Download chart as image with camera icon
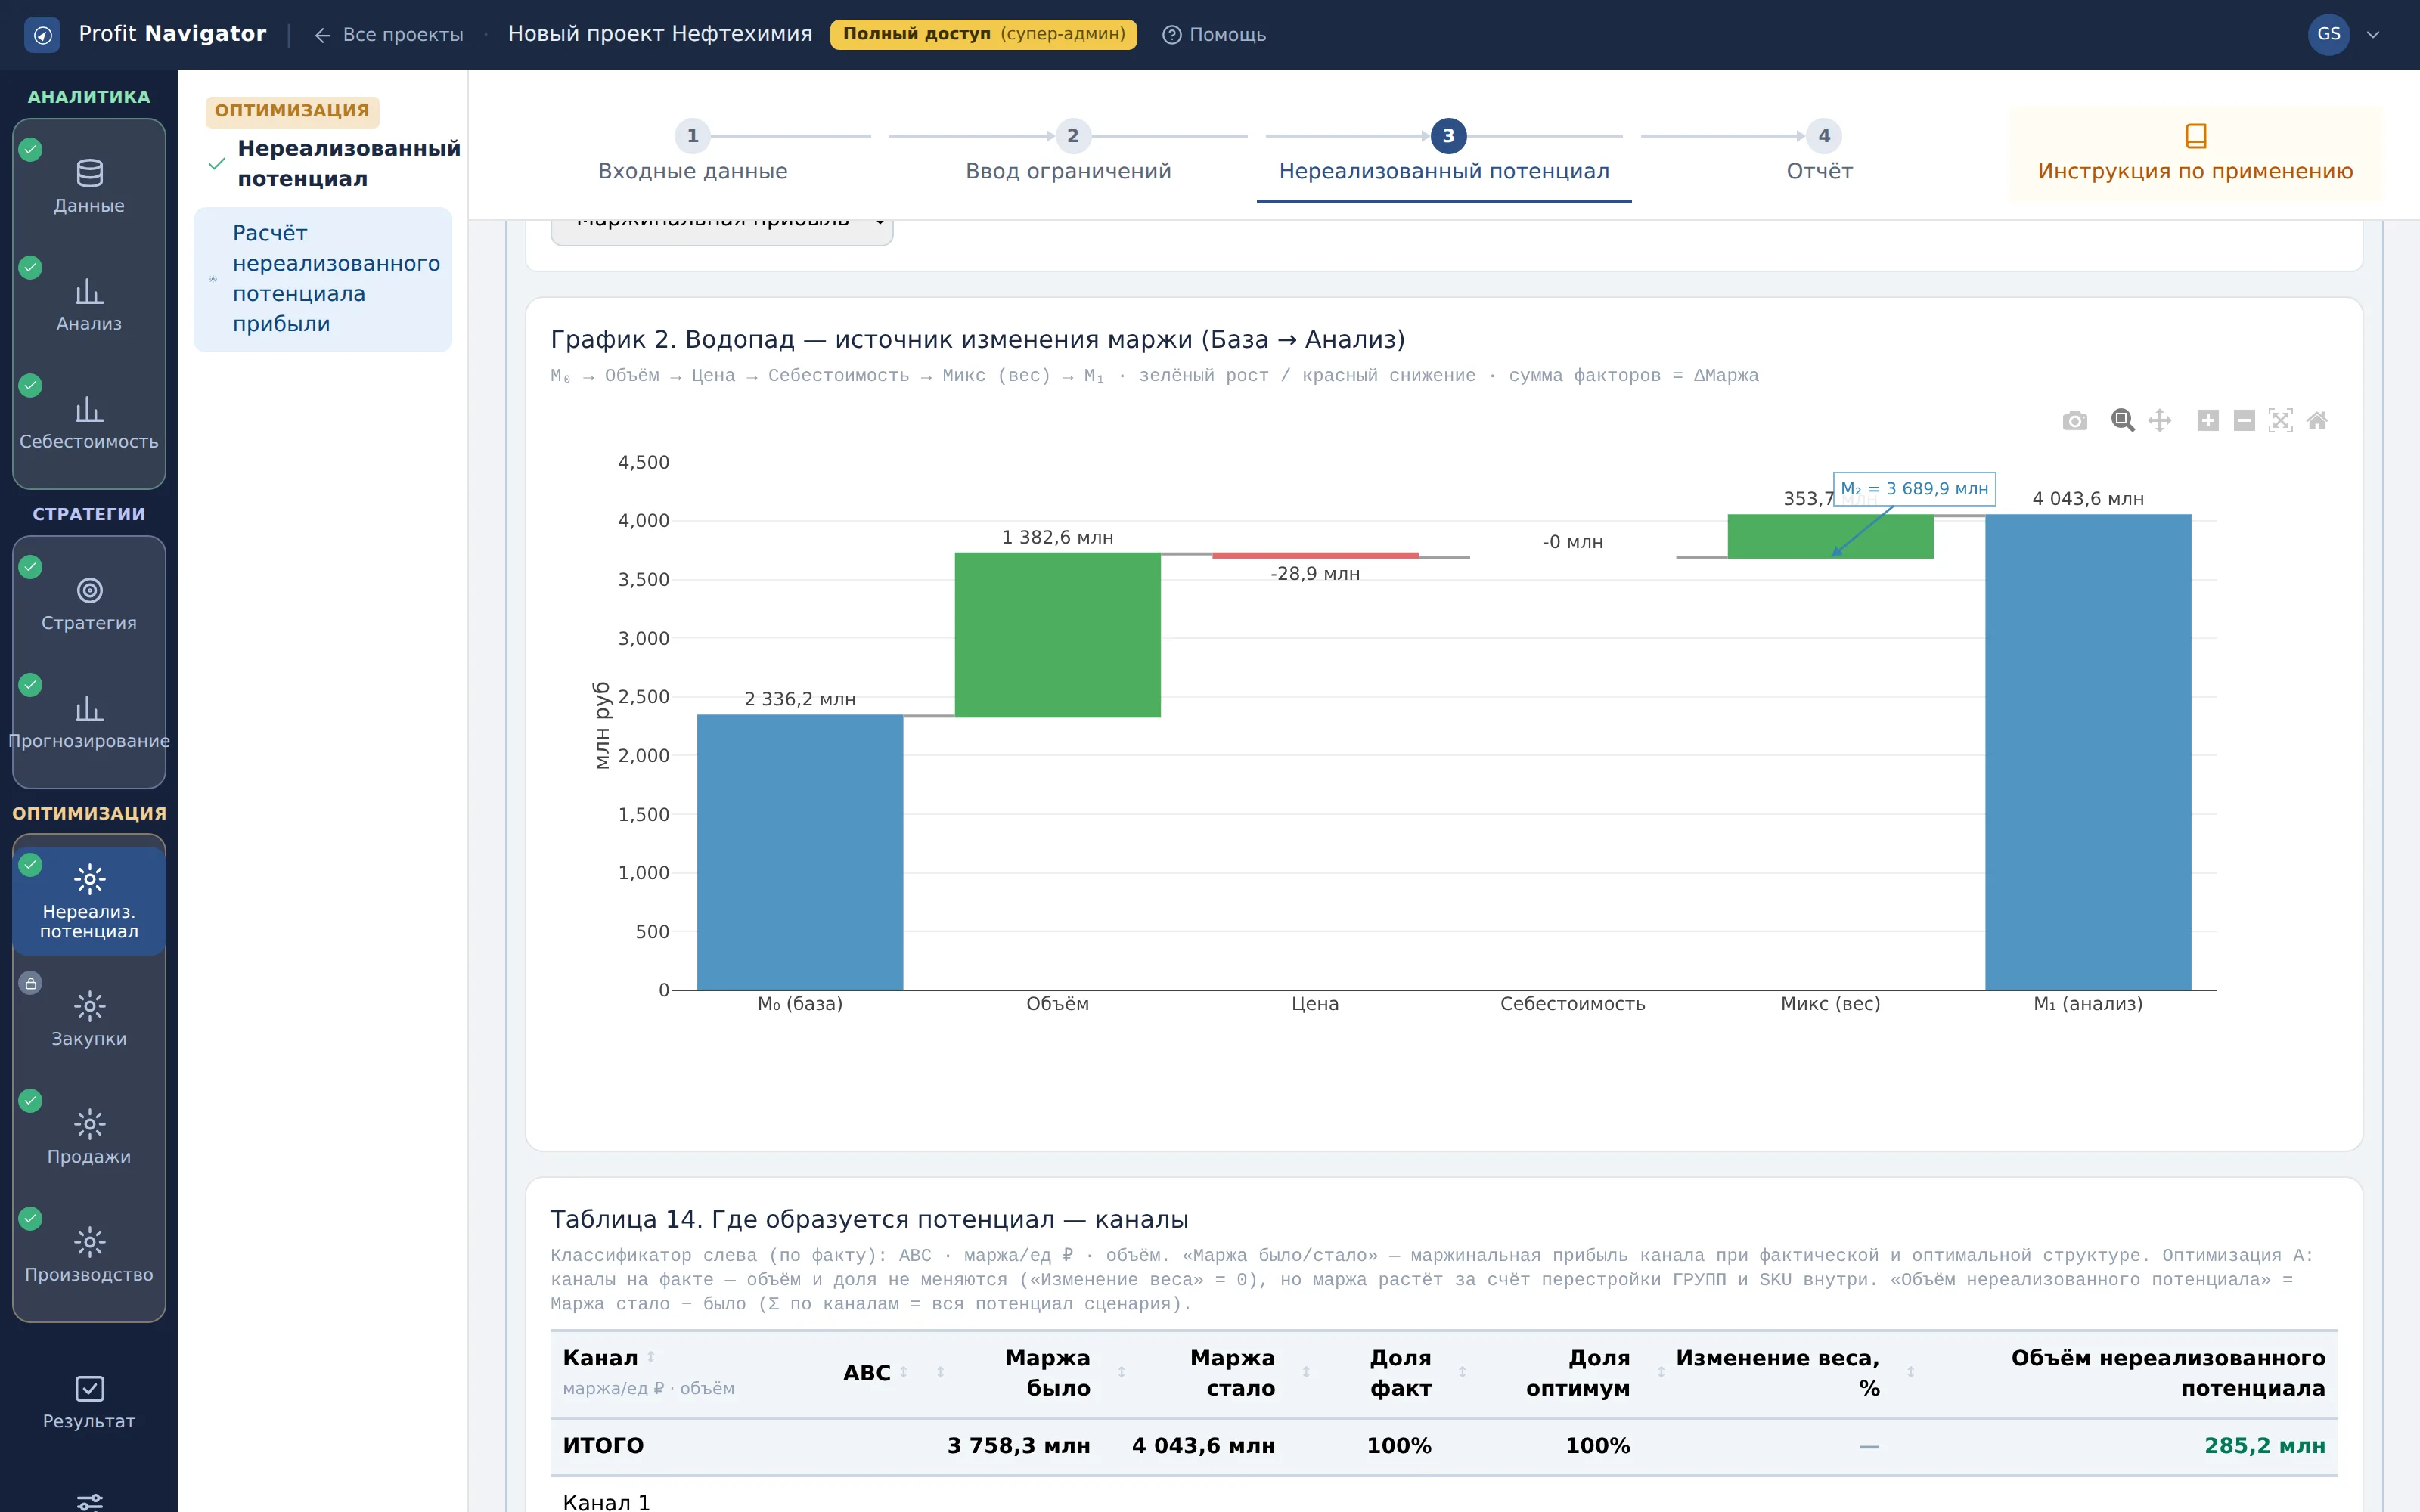Image resolution: width=2420 pixels, height=1512 pixels. tap(2075, 421)
